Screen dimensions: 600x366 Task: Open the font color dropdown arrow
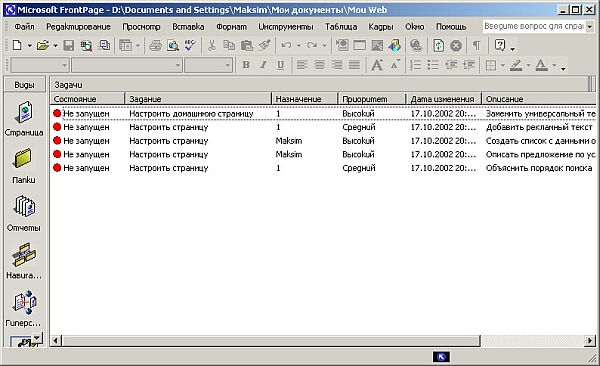pyautogui.click(x=554, y=65)
